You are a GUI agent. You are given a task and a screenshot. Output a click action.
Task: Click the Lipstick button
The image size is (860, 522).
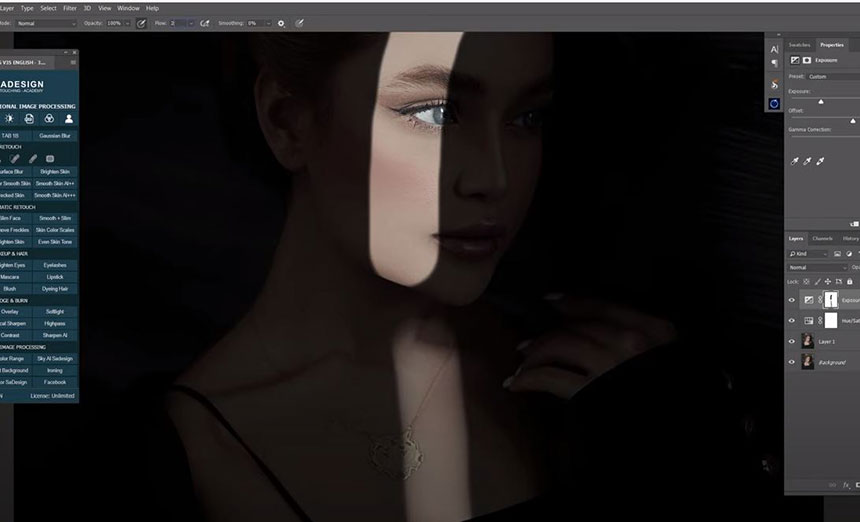[55, 277]
